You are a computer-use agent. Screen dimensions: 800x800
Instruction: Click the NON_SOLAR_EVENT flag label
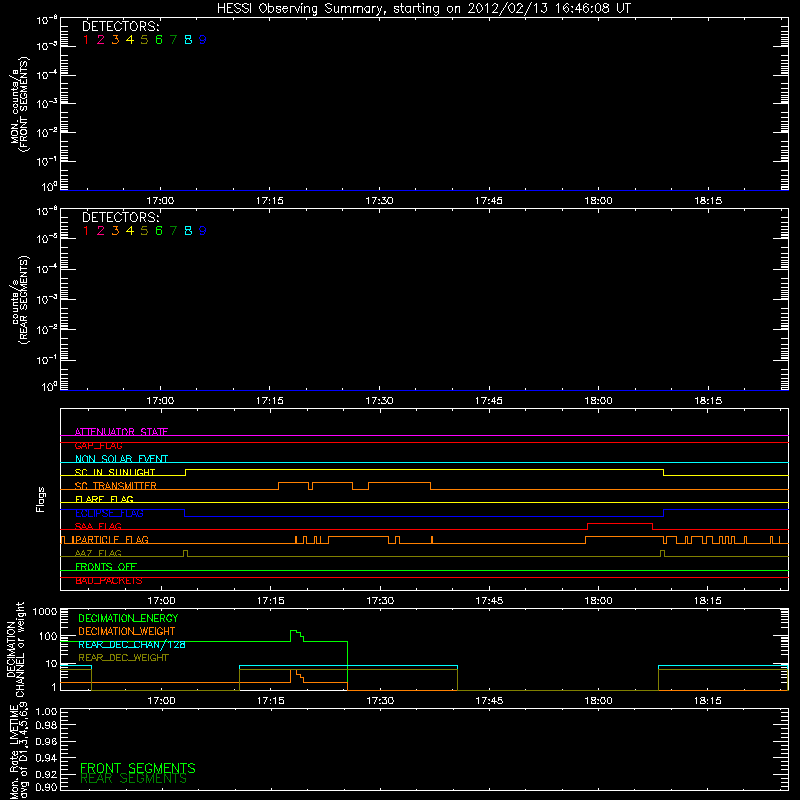coord(121,459)
